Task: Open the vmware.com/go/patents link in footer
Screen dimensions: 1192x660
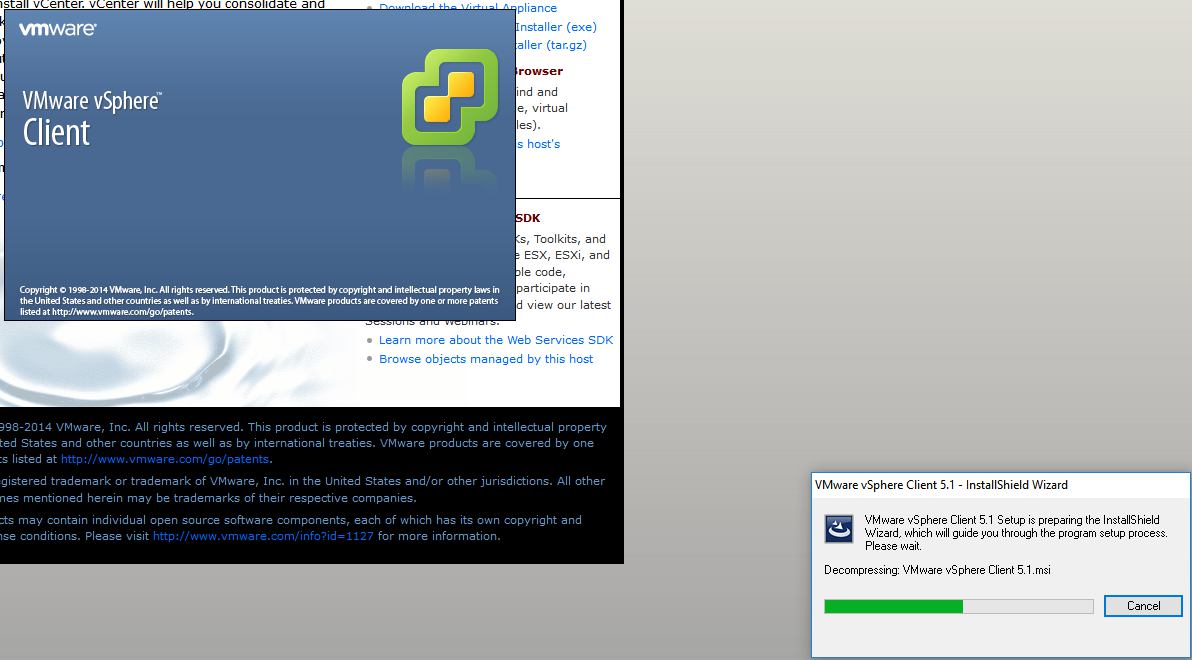Action: coord(164,459)
